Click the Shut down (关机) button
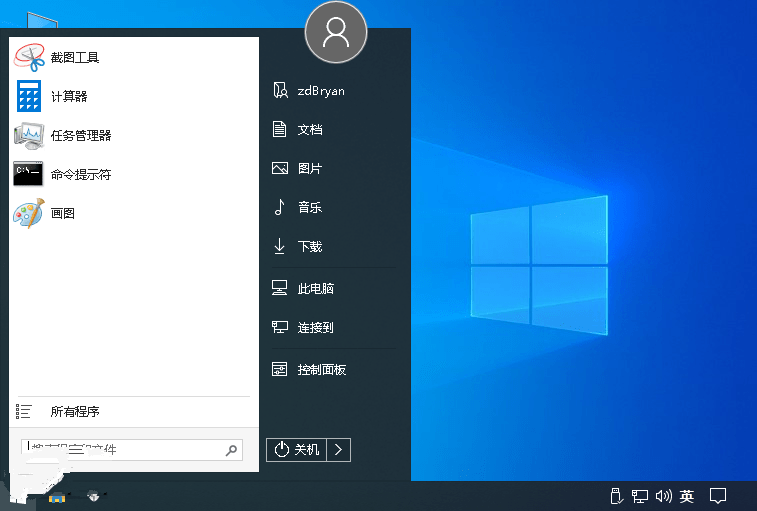The height and width of the screenshot is (511, 757). [x=297, y=450]
